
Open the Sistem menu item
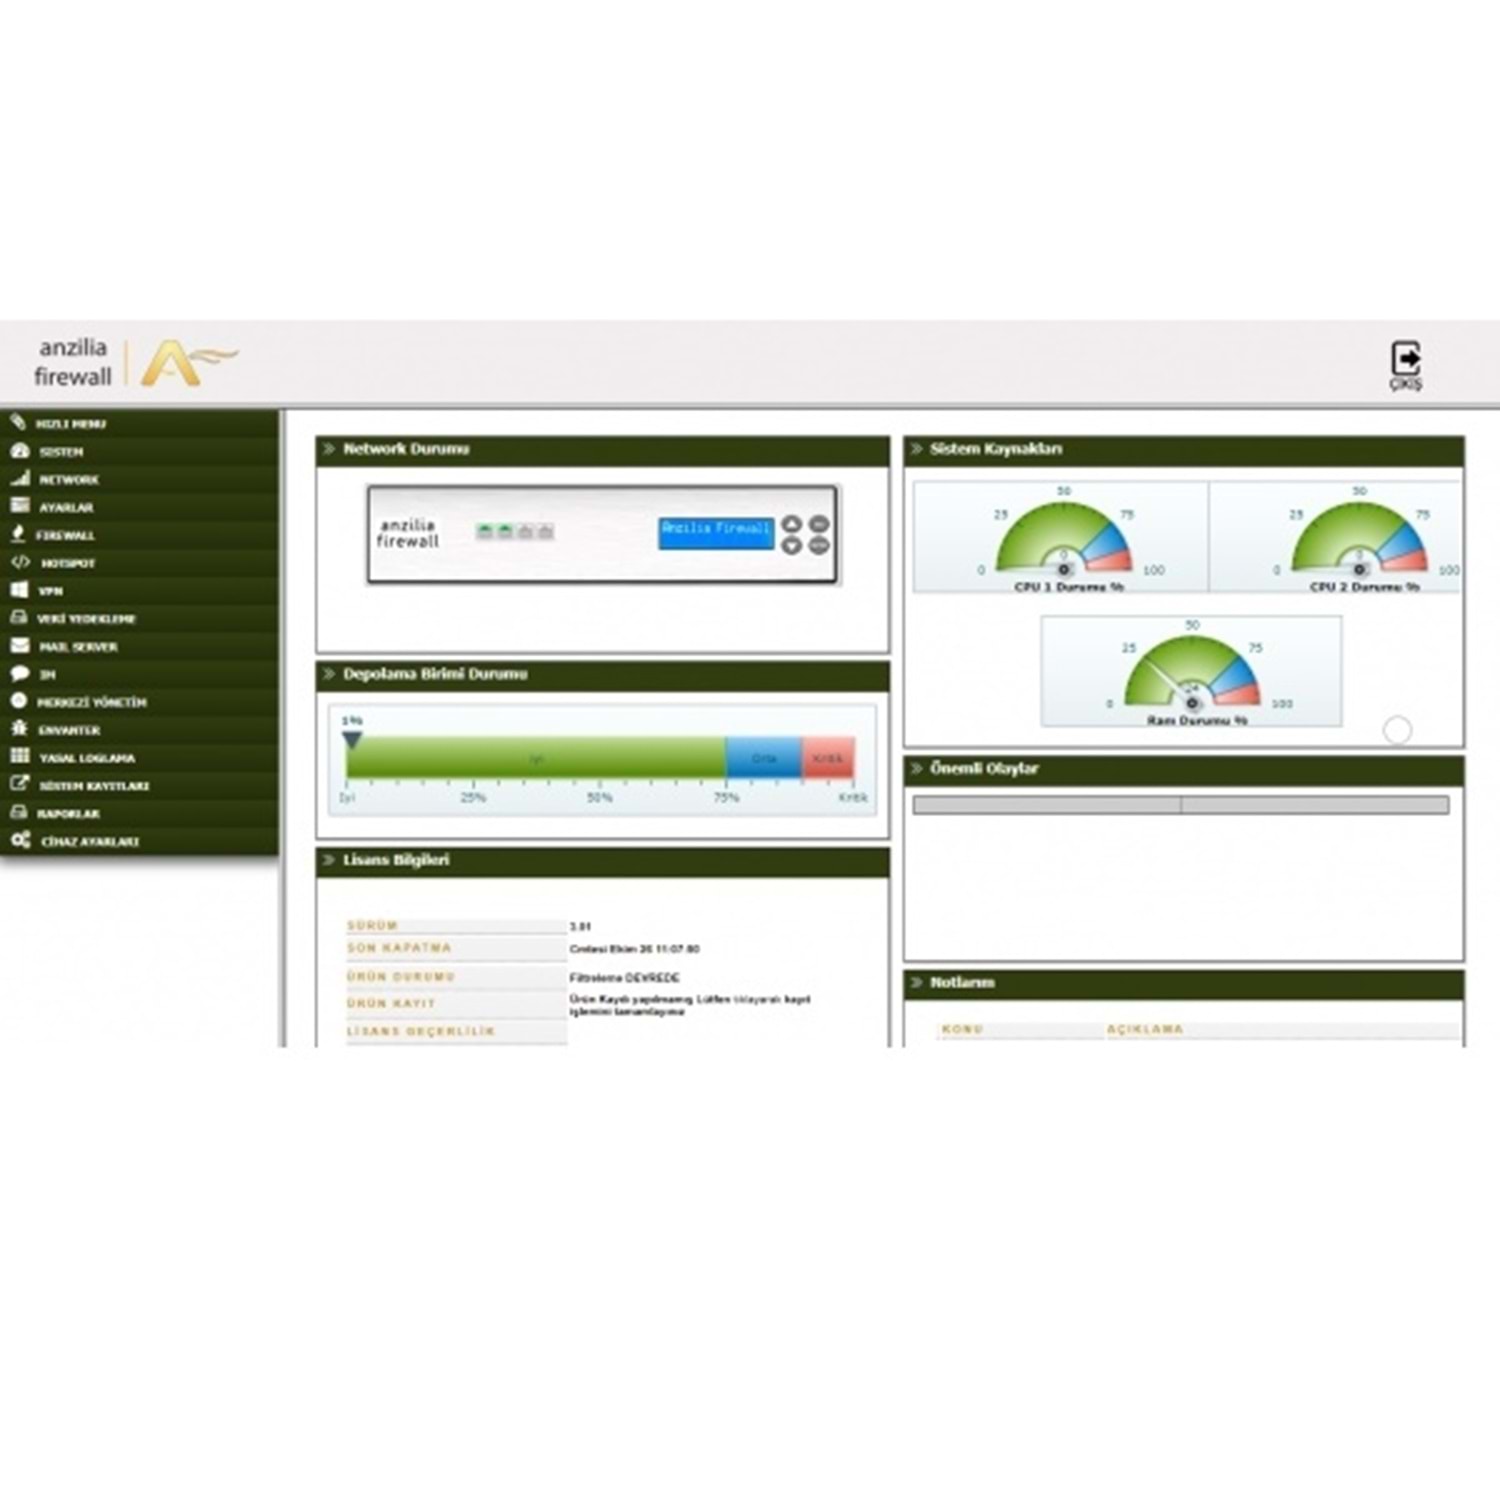tap(140, 451)
